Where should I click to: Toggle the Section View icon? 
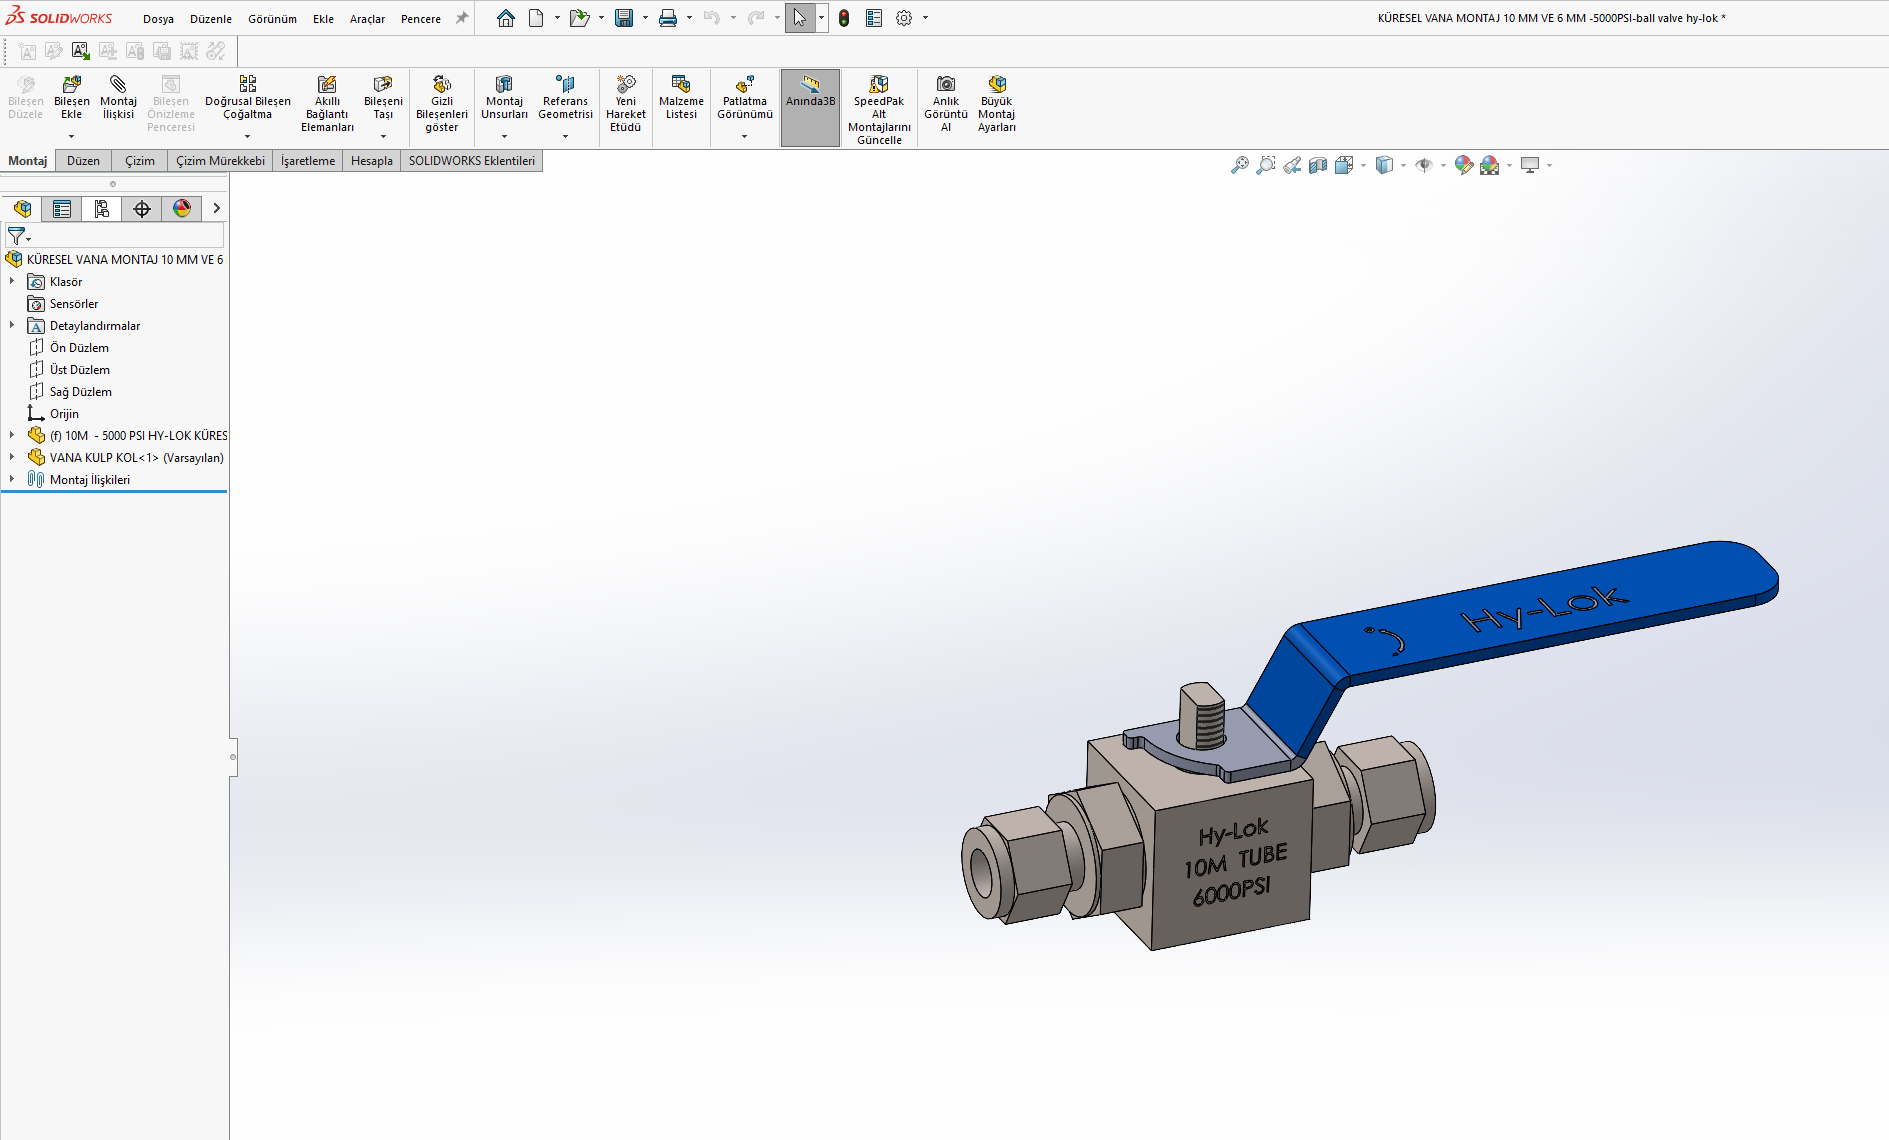coord(1318,165)
